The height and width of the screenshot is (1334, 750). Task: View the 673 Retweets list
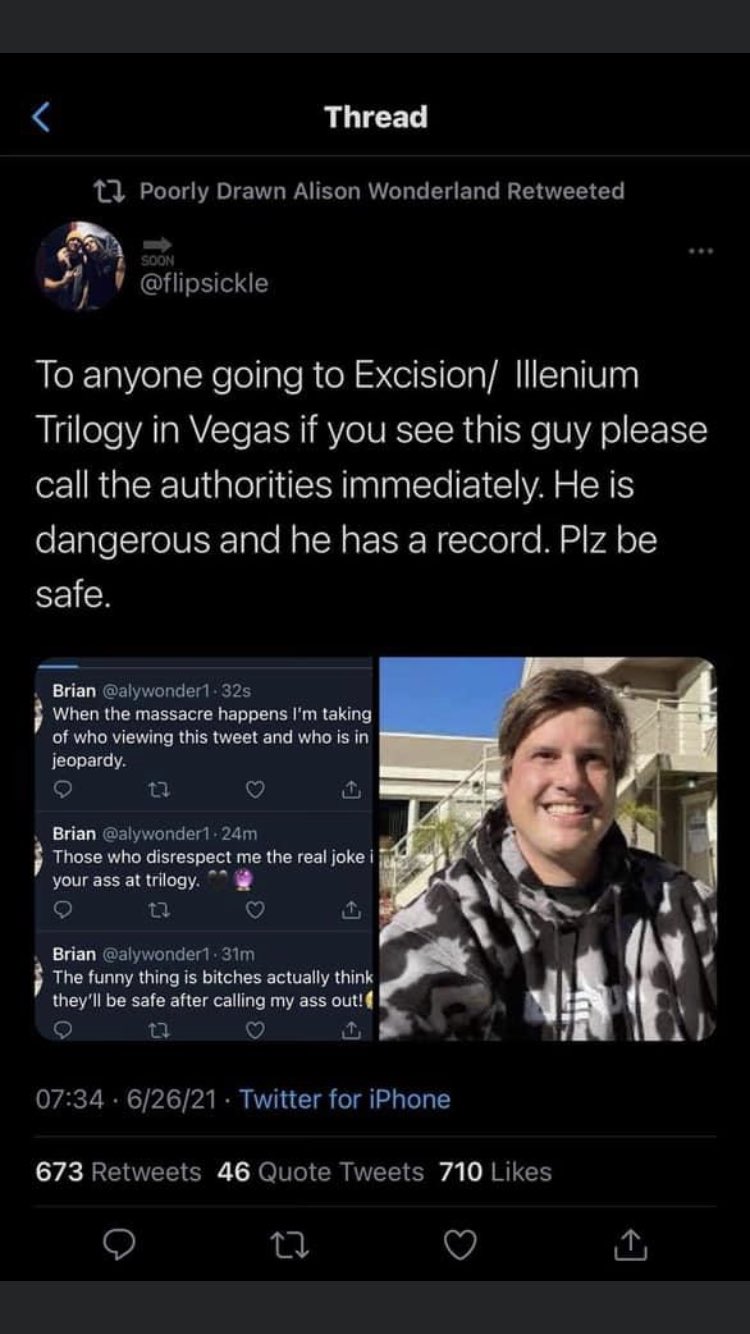118,1171
